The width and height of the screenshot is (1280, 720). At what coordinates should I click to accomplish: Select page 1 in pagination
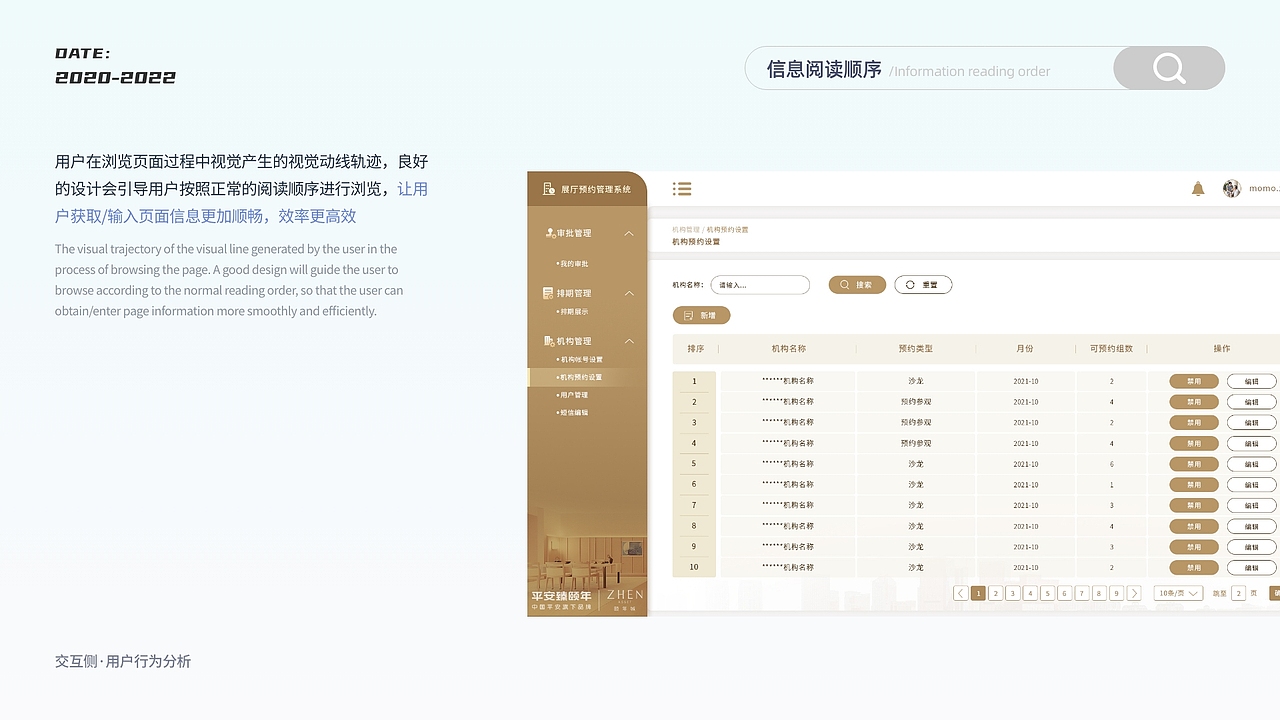pyautogui.click(x=979, y=593)
